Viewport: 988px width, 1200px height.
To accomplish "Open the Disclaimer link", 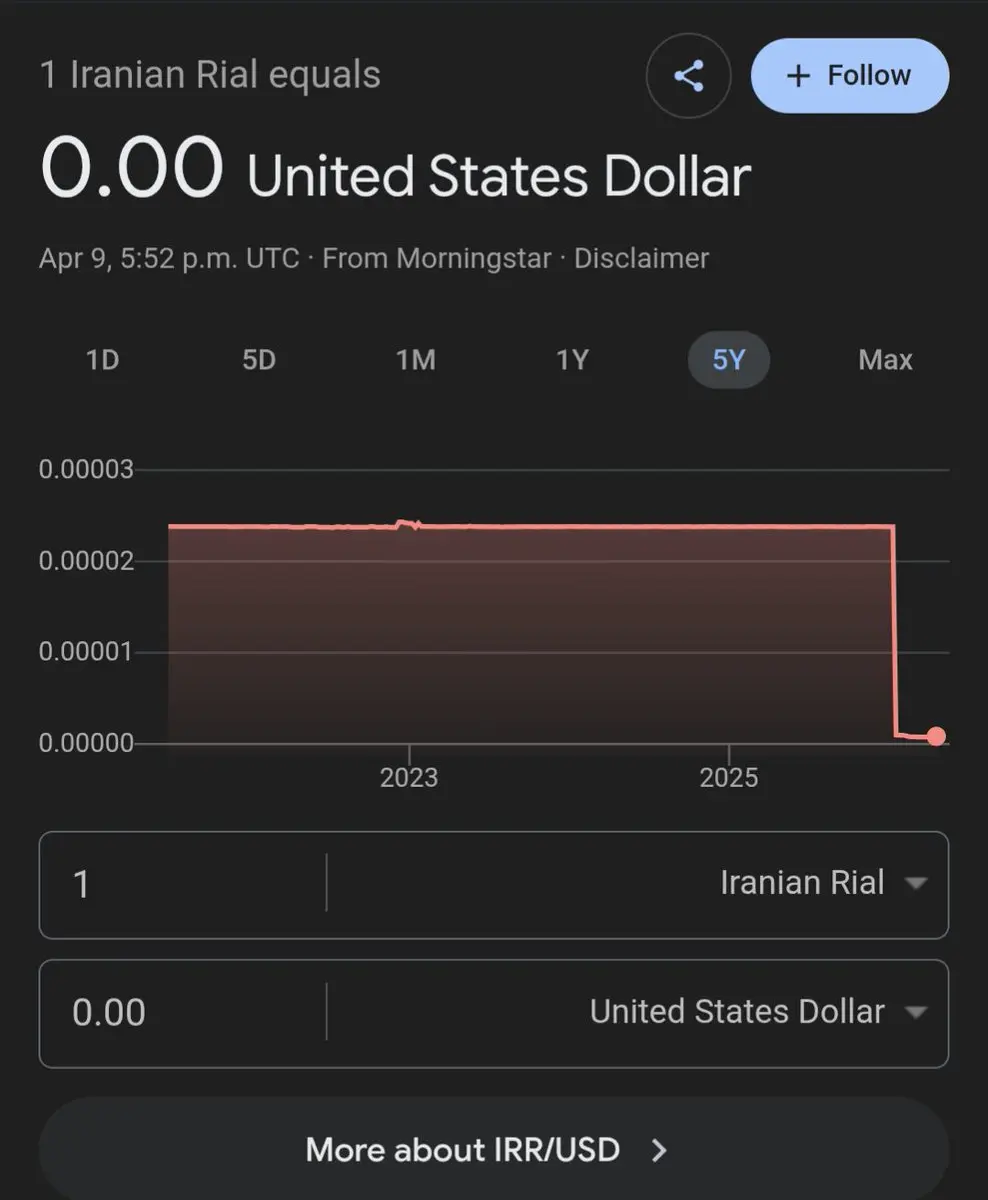I will coord(641,258).
